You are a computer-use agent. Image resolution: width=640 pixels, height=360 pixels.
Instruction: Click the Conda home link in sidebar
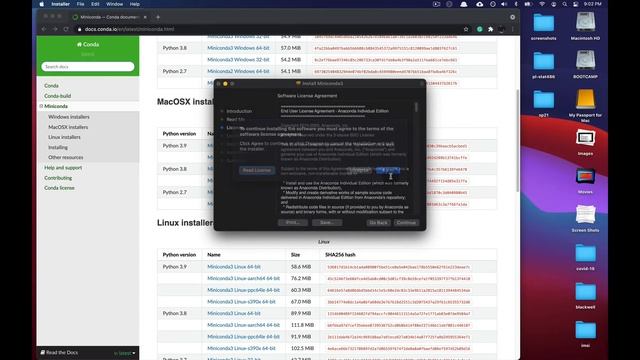coord(88,44)
